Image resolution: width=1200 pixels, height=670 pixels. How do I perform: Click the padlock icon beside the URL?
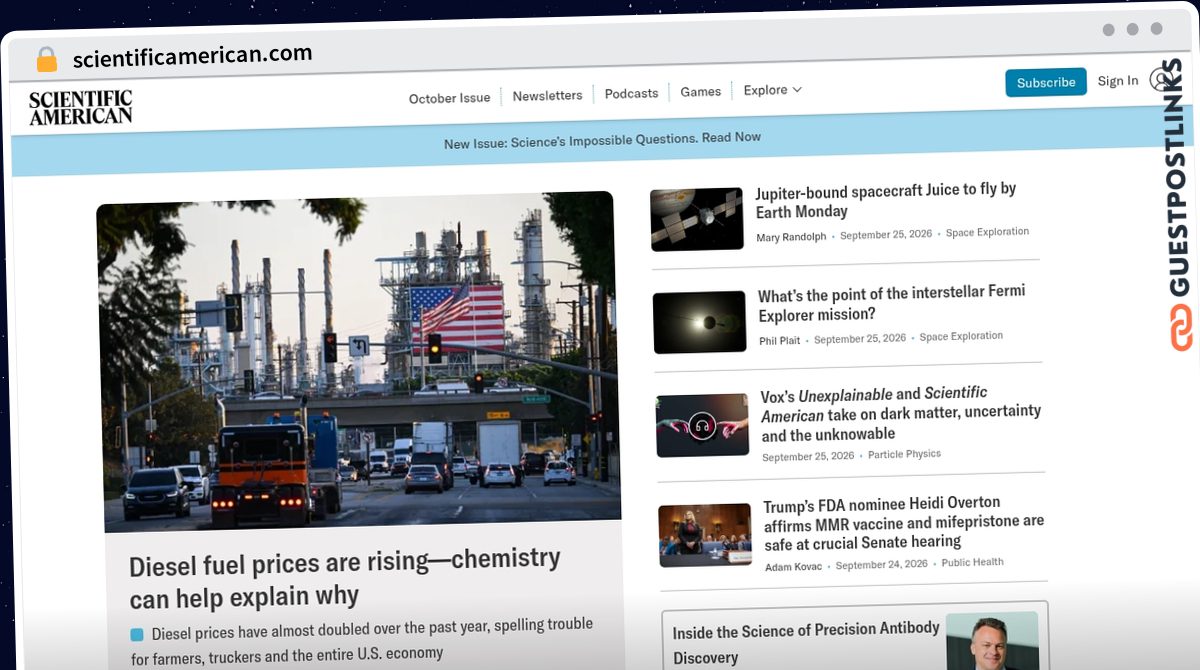(46, 60)
